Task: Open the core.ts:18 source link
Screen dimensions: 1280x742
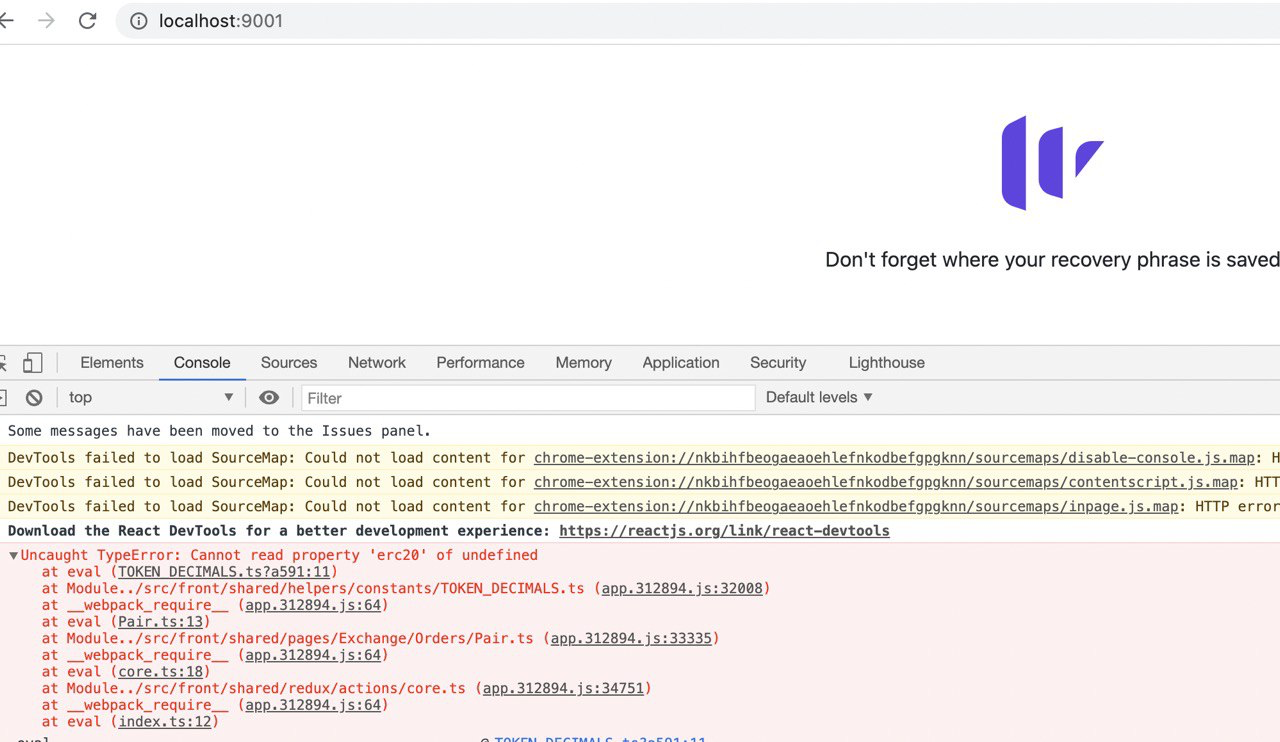Action: 161,672
